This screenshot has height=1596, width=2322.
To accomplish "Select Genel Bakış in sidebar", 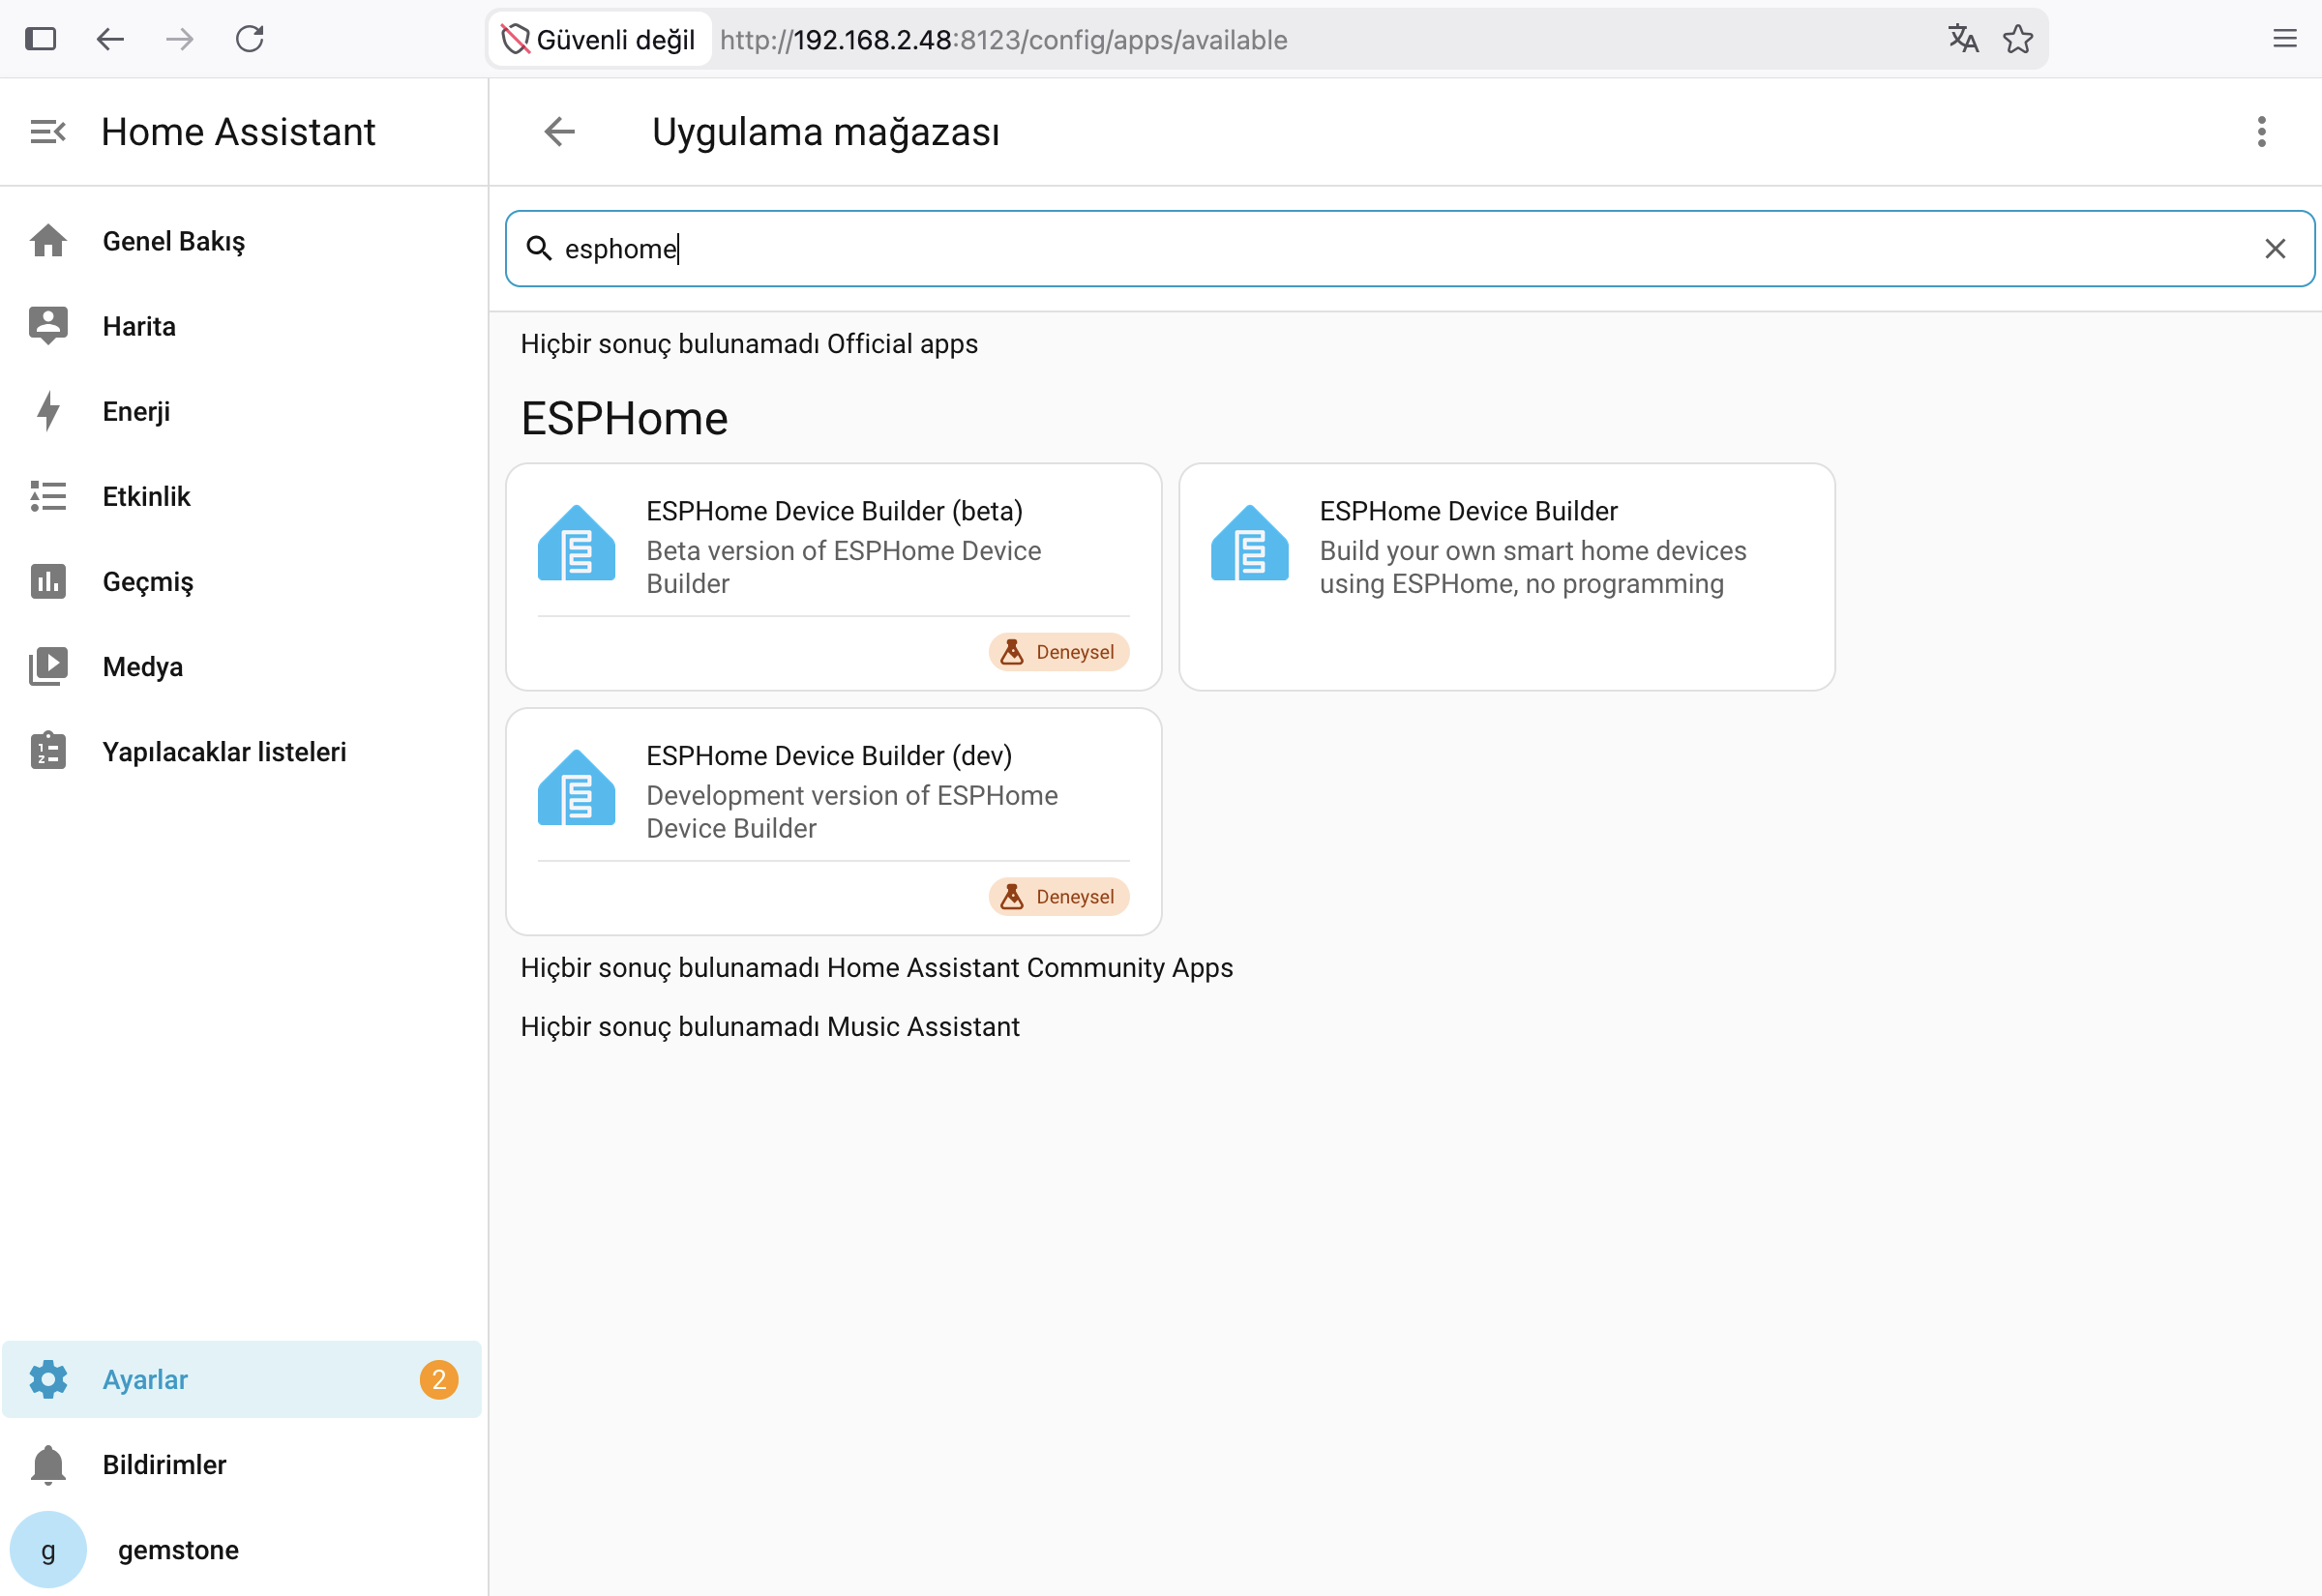I will click(x=242, y=241).
